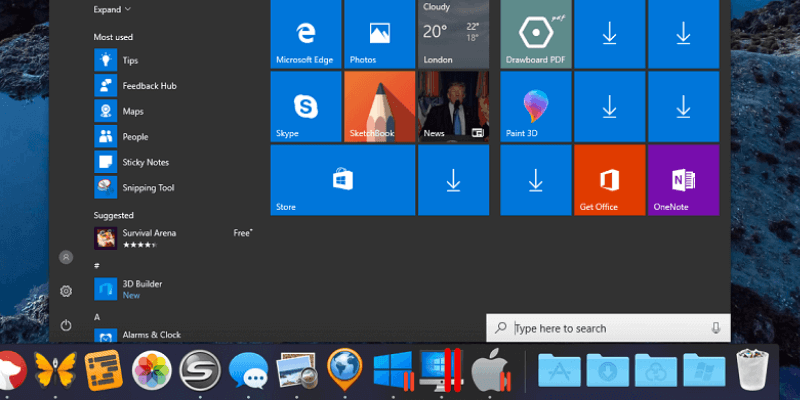Viewport: 800px width, 400px height.
Task: Open the Store tile
Action: (x=343, y=180)
